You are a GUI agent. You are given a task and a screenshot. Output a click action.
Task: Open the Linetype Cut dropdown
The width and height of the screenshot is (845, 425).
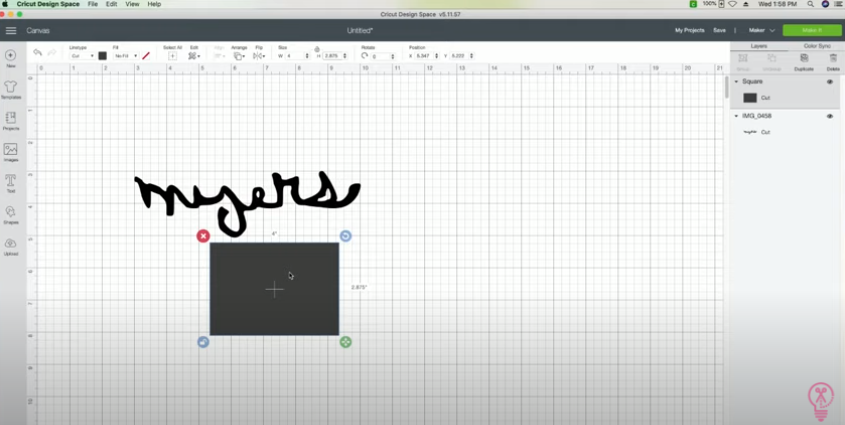pyautogui.click(x=82, y=56)
